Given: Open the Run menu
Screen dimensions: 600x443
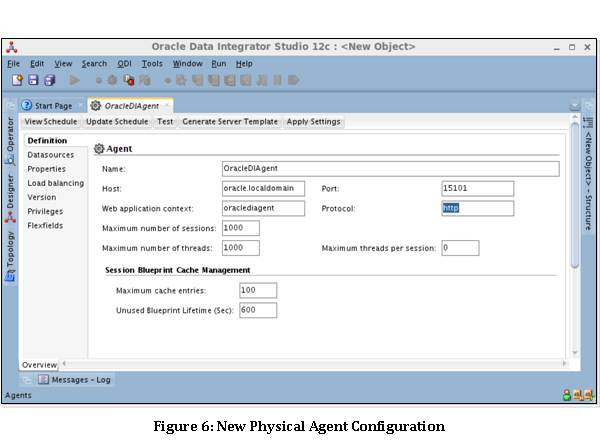Looking at the screenshot, I should click(x=218, y=64).
